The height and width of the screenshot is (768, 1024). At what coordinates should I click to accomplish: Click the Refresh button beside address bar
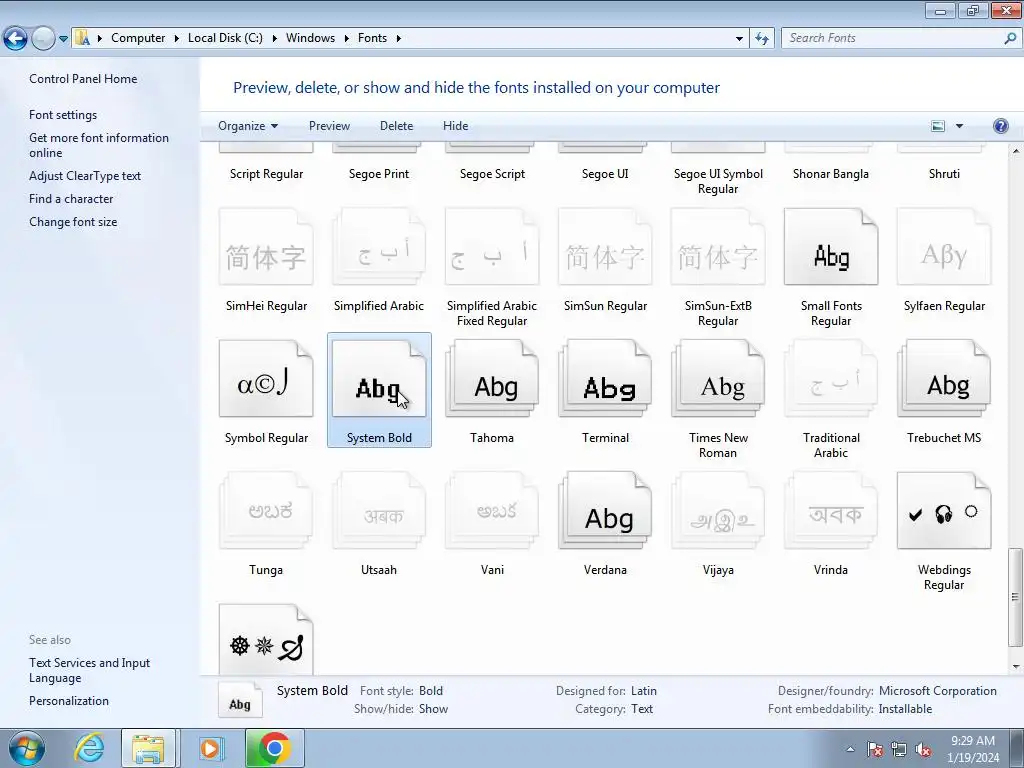(x=761, y=39)
